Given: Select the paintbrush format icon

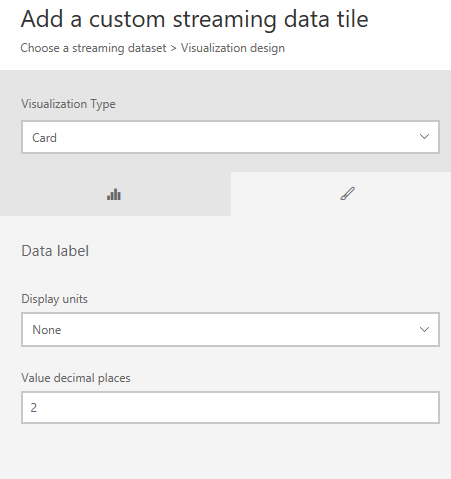Looking at the screenshot, I should [x=347, y=194].
